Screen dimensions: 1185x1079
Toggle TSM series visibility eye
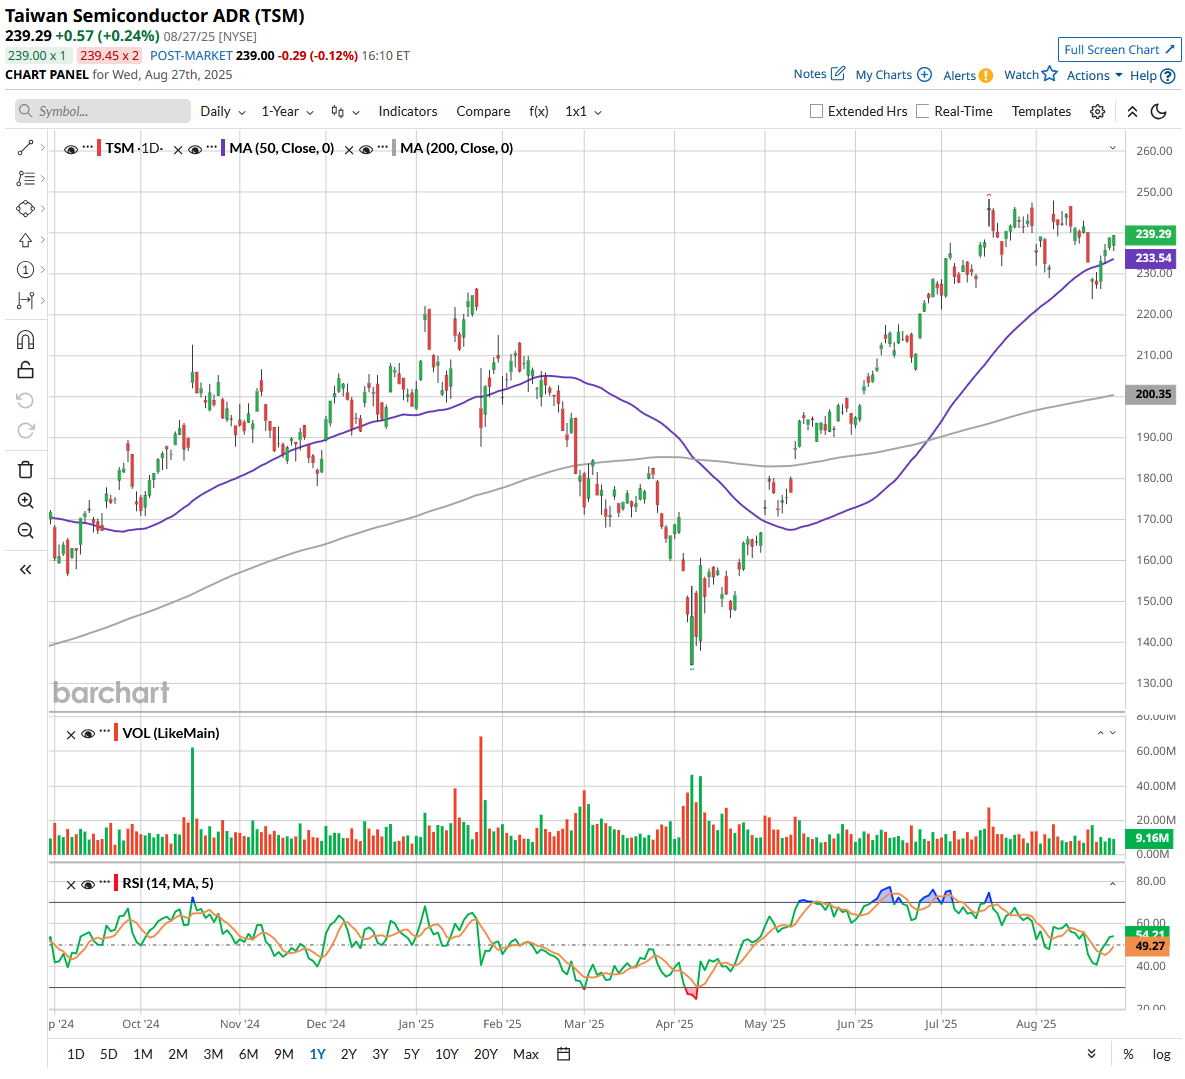71,150
